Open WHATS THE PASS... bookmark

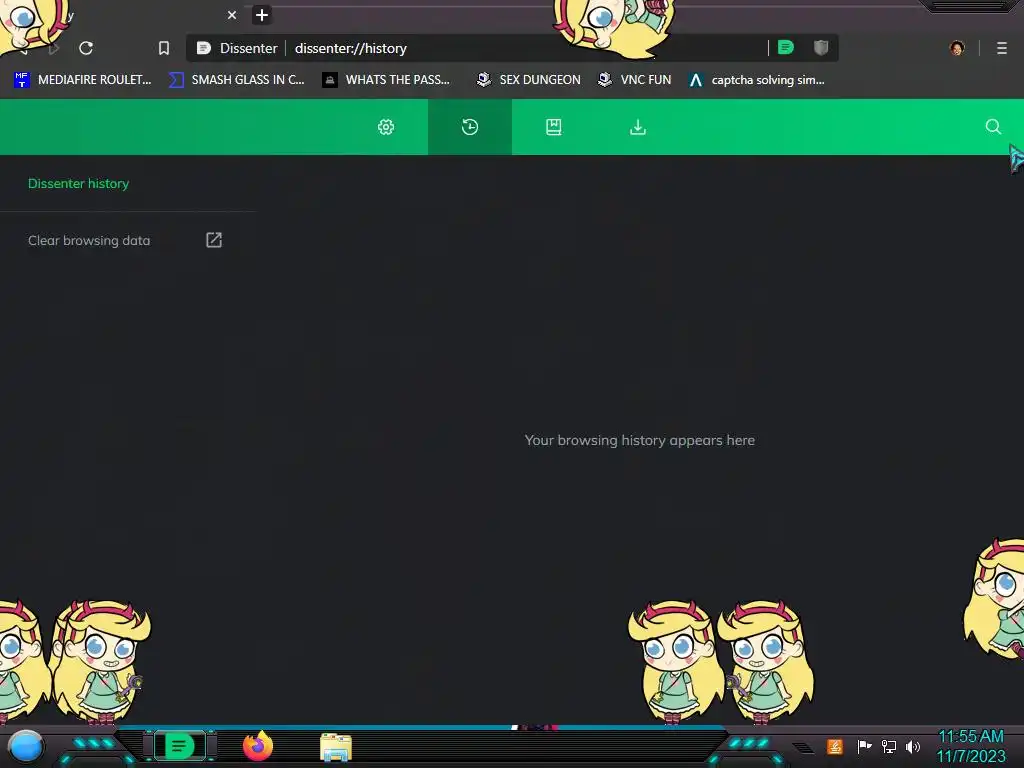386,80
